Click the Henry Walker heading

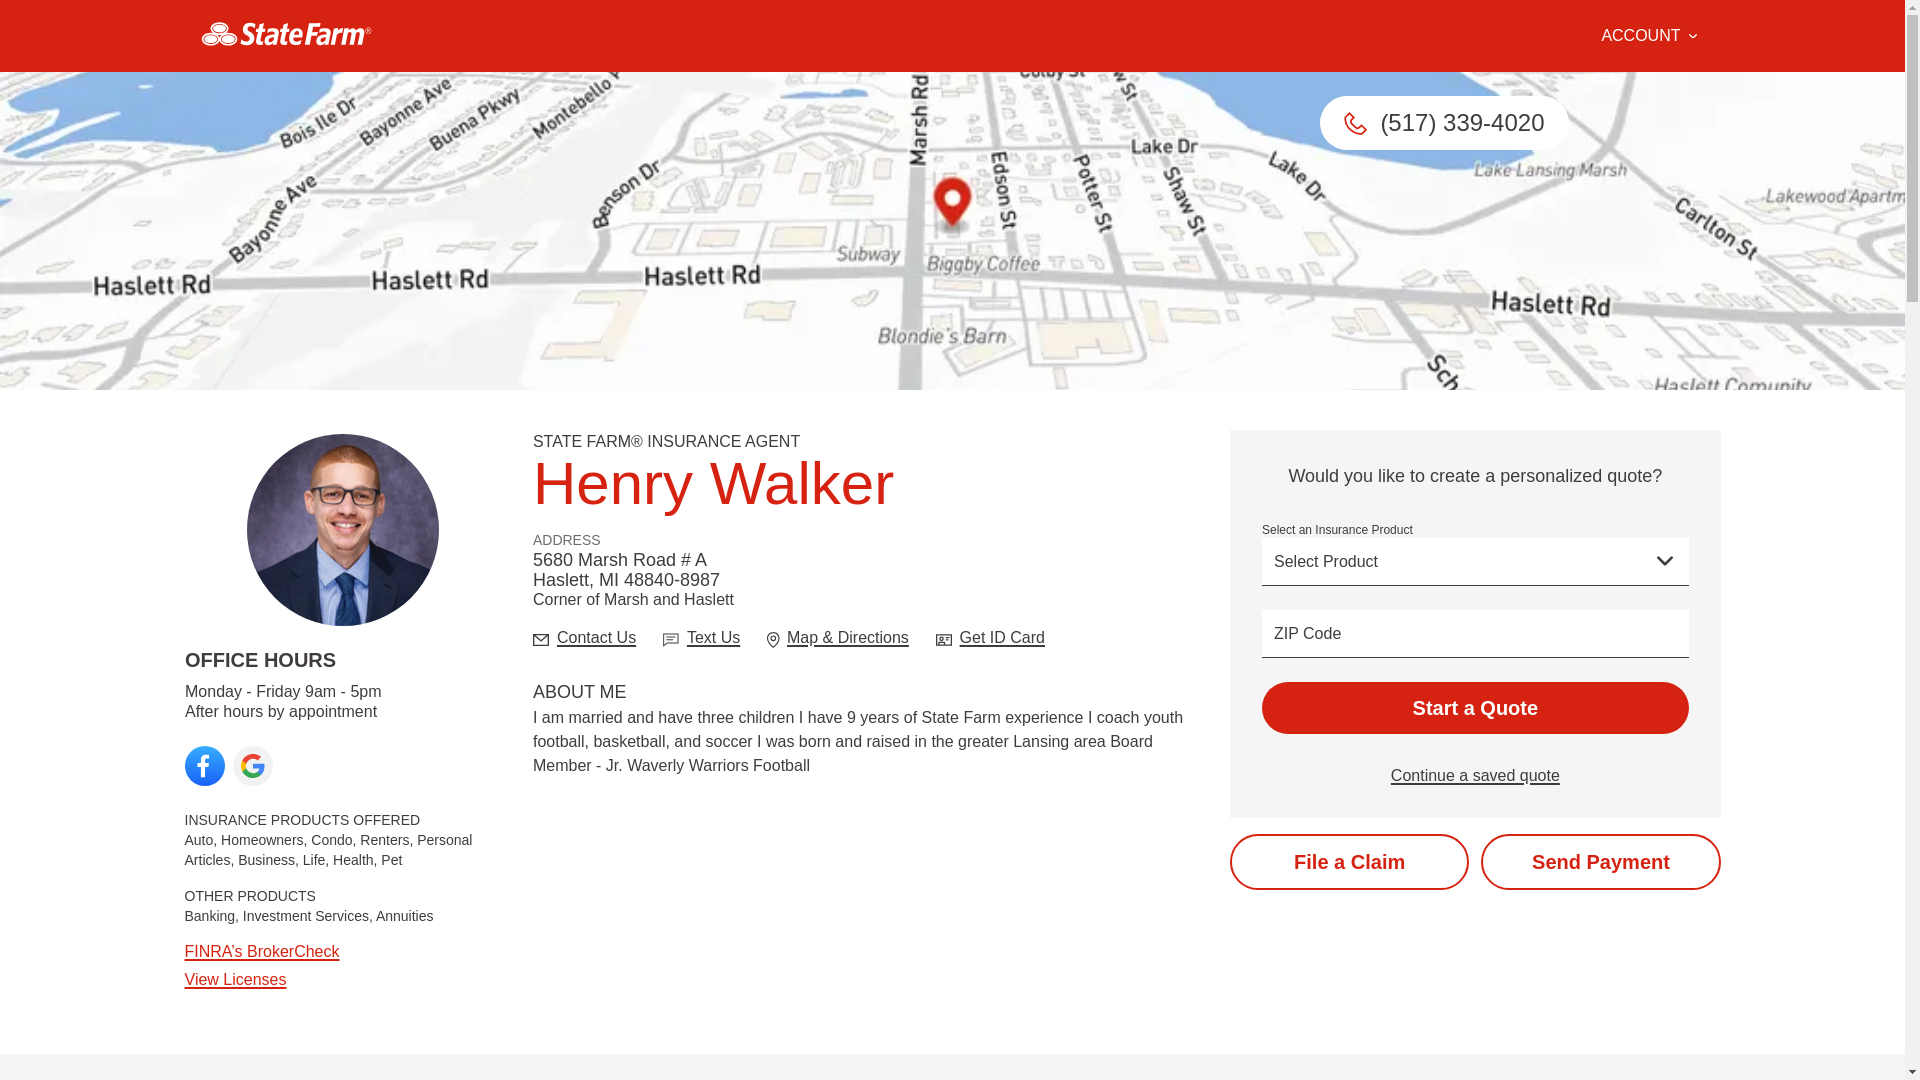[x=713, y=484]
